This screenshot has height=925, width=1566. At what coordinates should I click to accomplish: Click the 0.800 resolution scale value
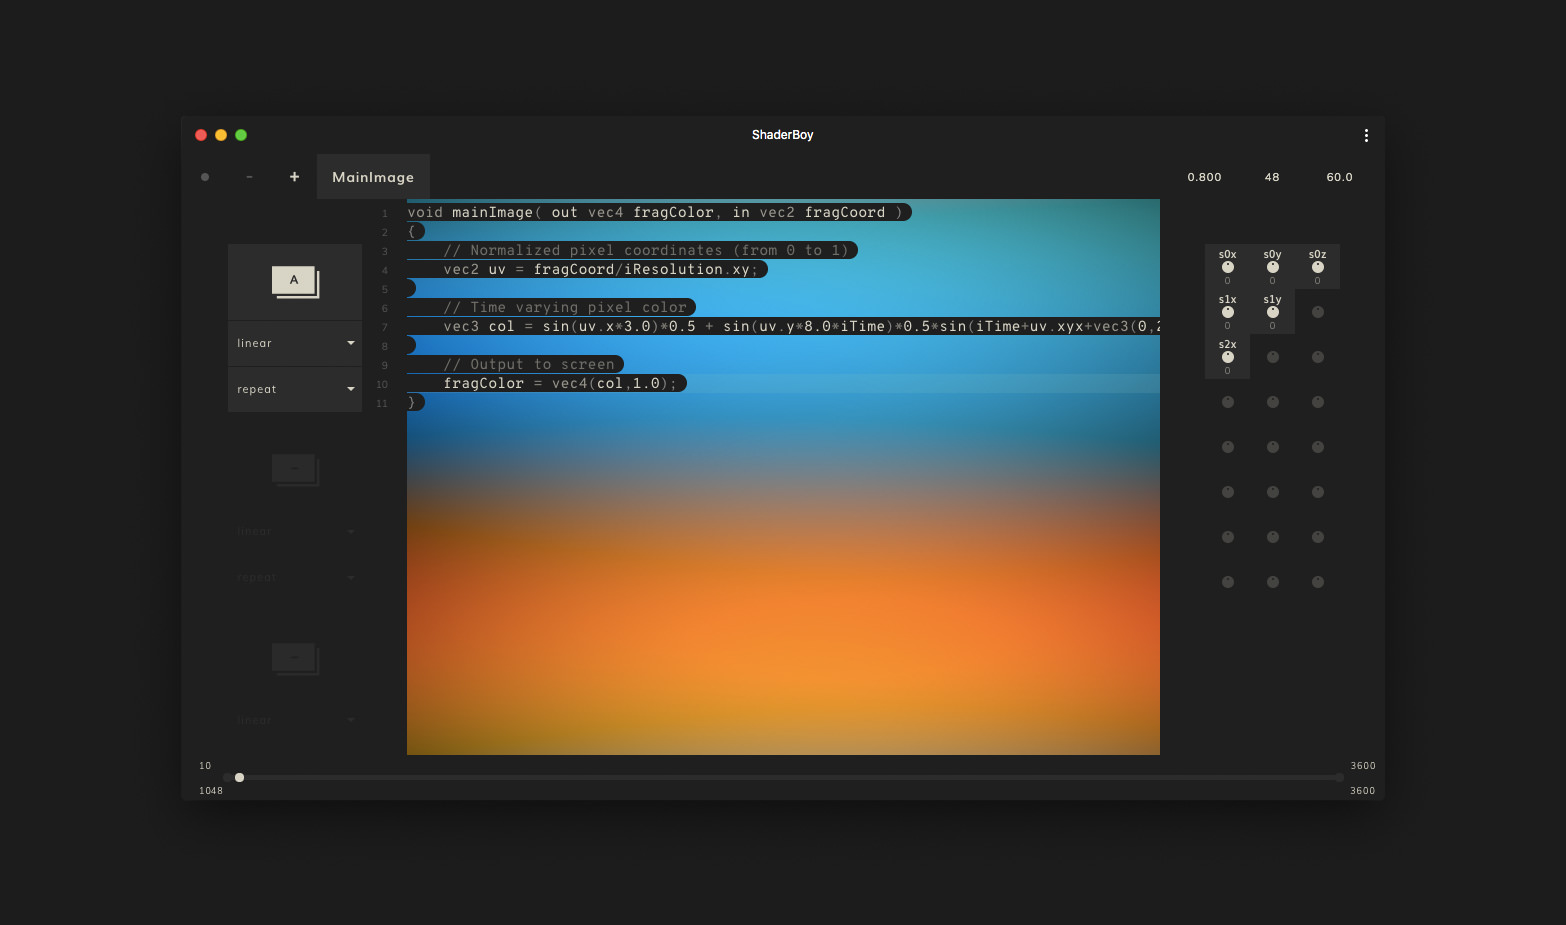tap(1204, 177)
